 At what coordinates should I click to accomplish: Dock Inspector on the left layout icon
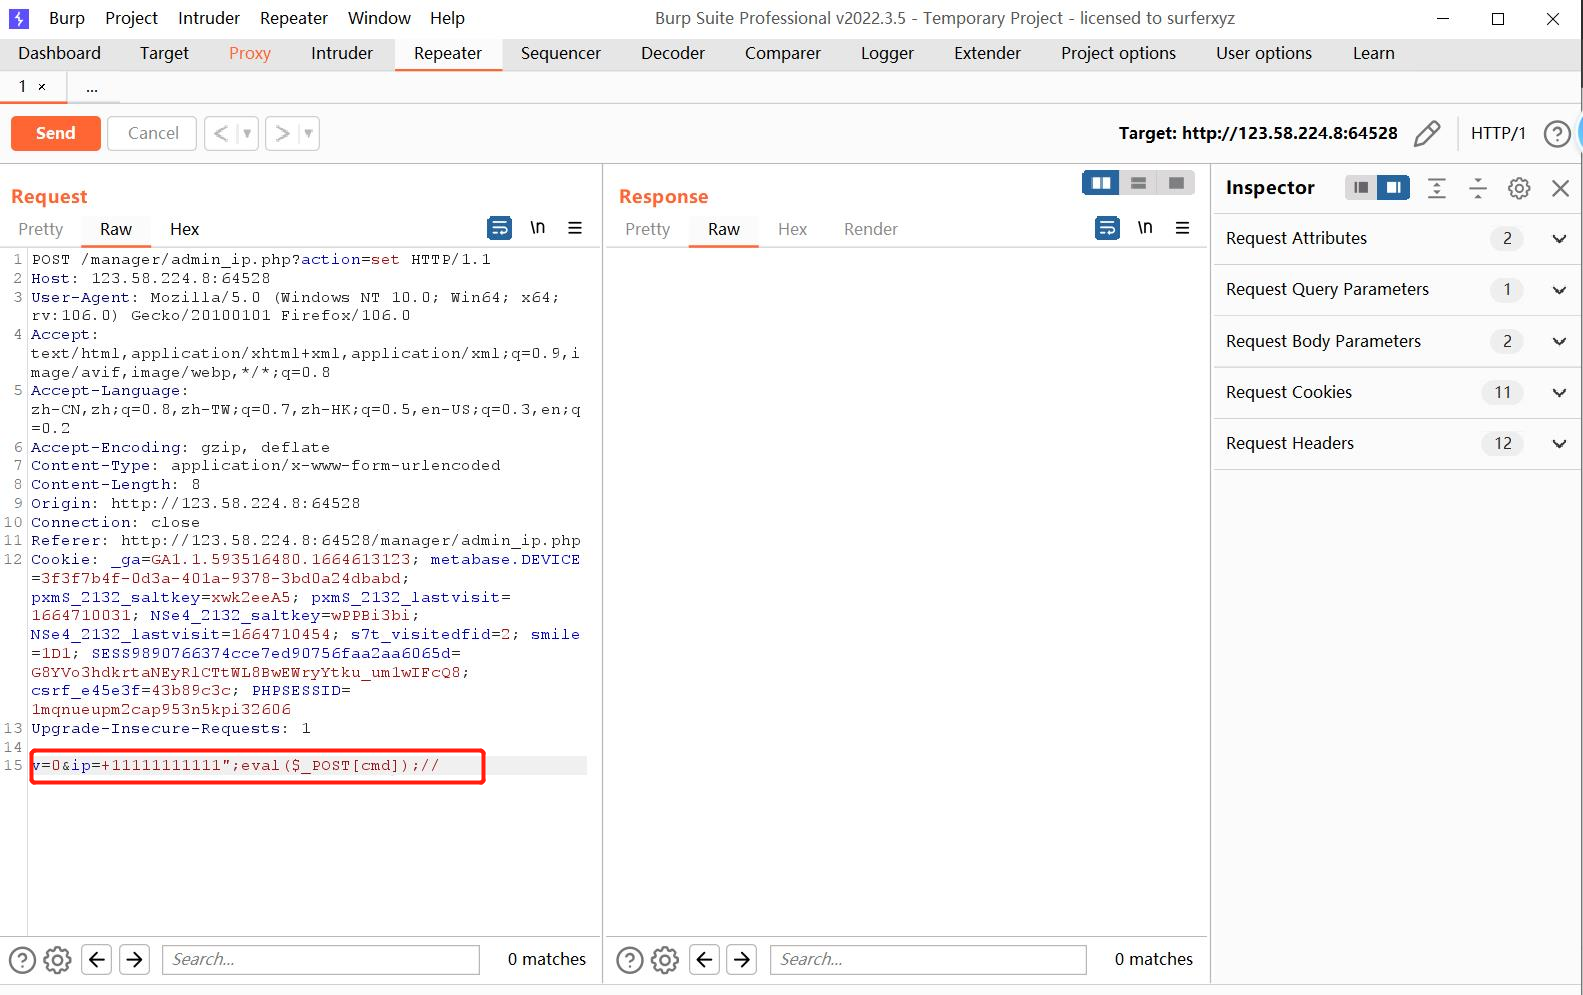point(1361,188)
